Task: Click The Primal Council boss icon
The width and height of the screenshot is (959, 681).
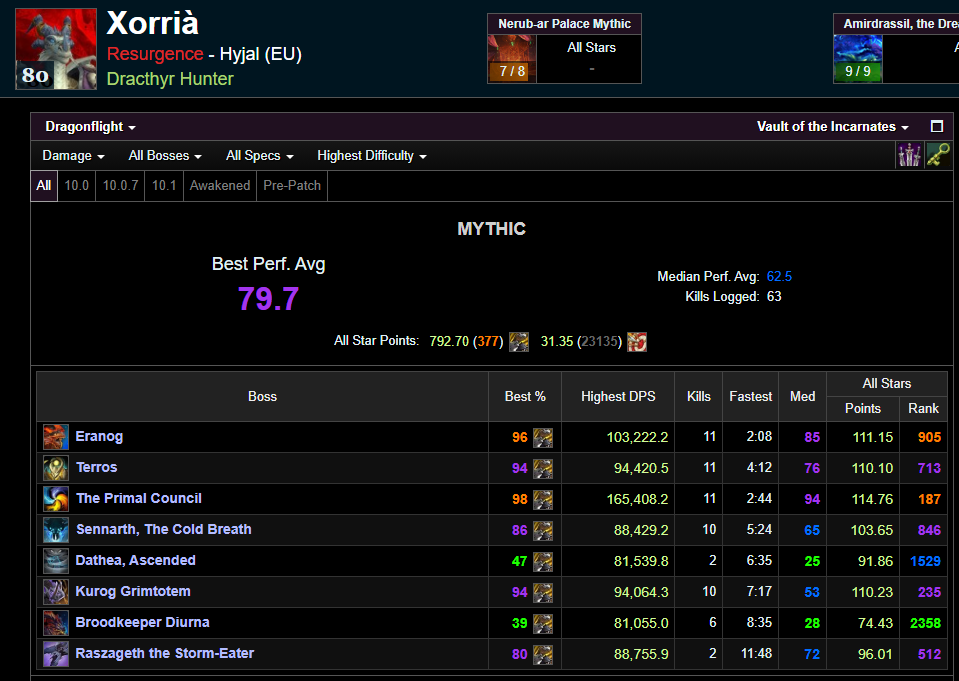Action: (x=56, y=499)
